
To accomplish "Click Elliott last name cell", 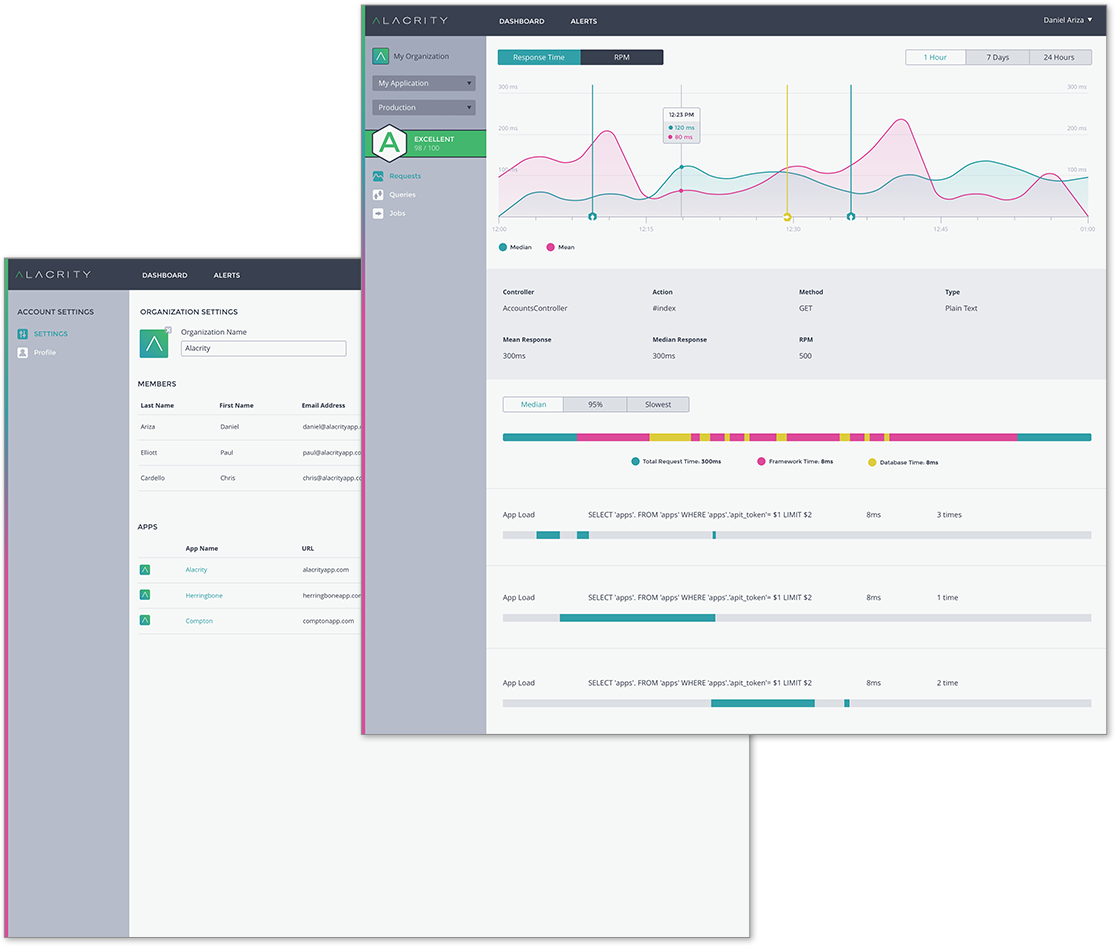I will pos(149,452).
